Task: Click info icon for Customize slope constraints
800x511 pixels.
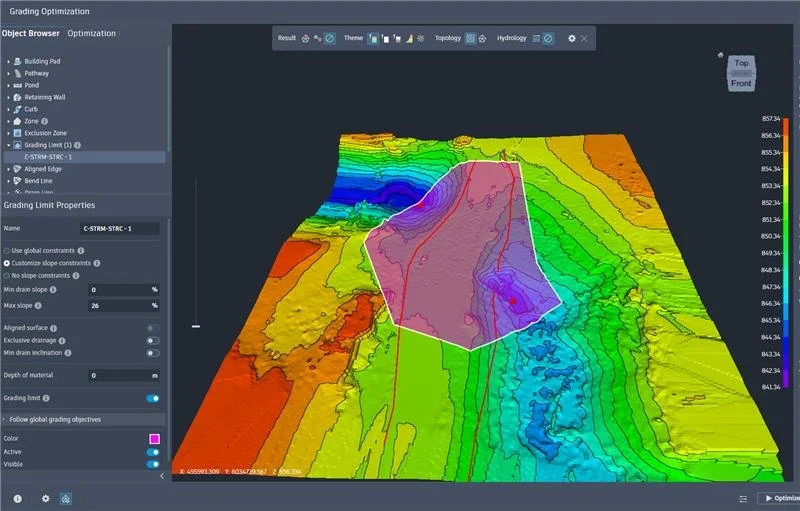Action: [x=97, y=263]
